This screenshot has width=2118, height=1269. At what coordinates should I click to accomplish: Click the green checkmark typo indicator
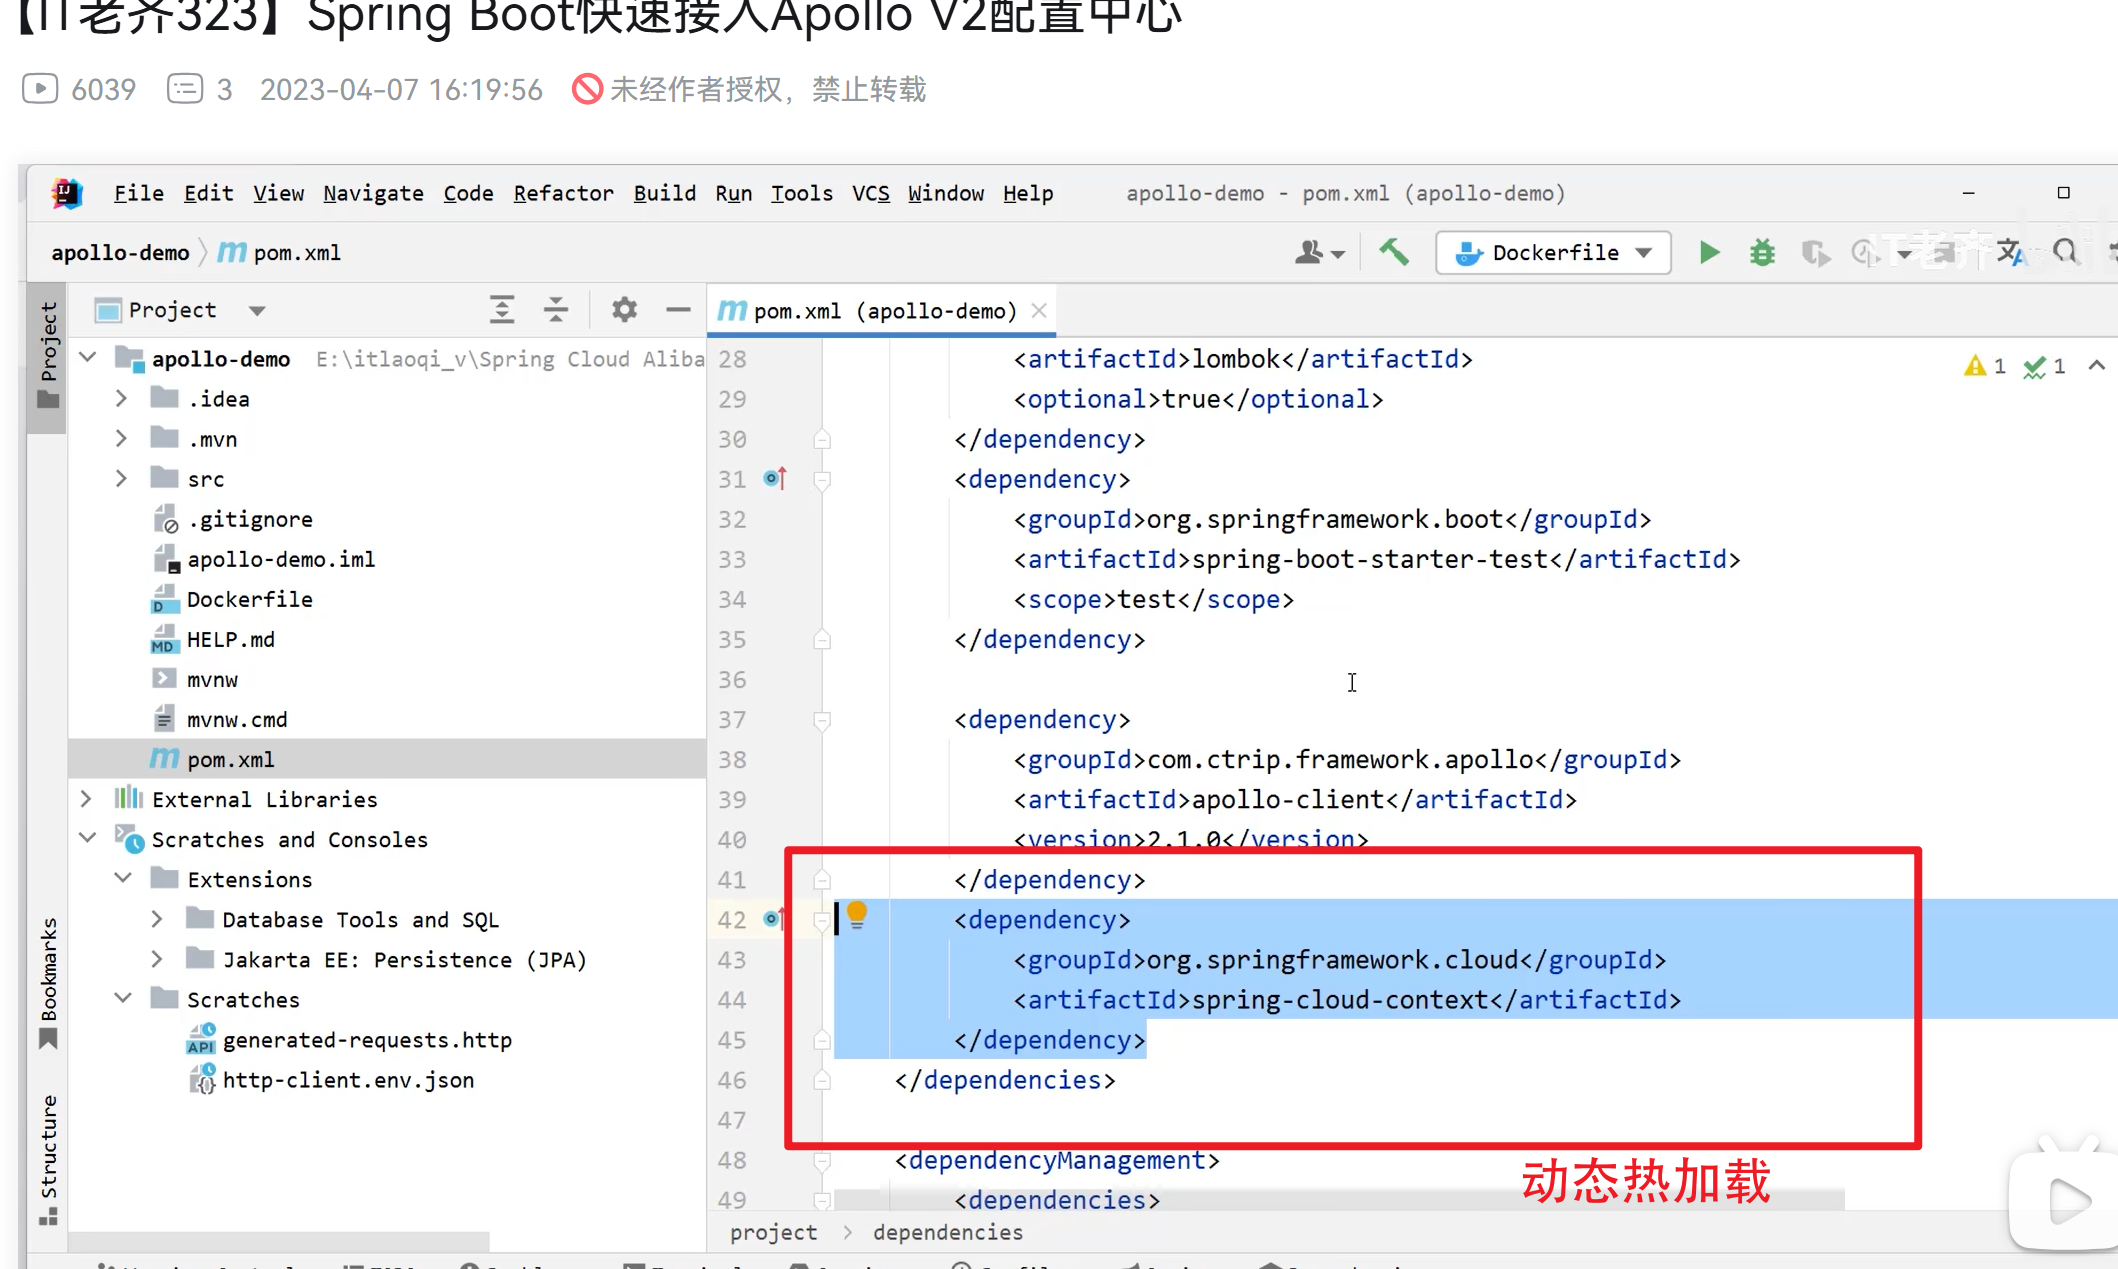(x=2045, y=366)
